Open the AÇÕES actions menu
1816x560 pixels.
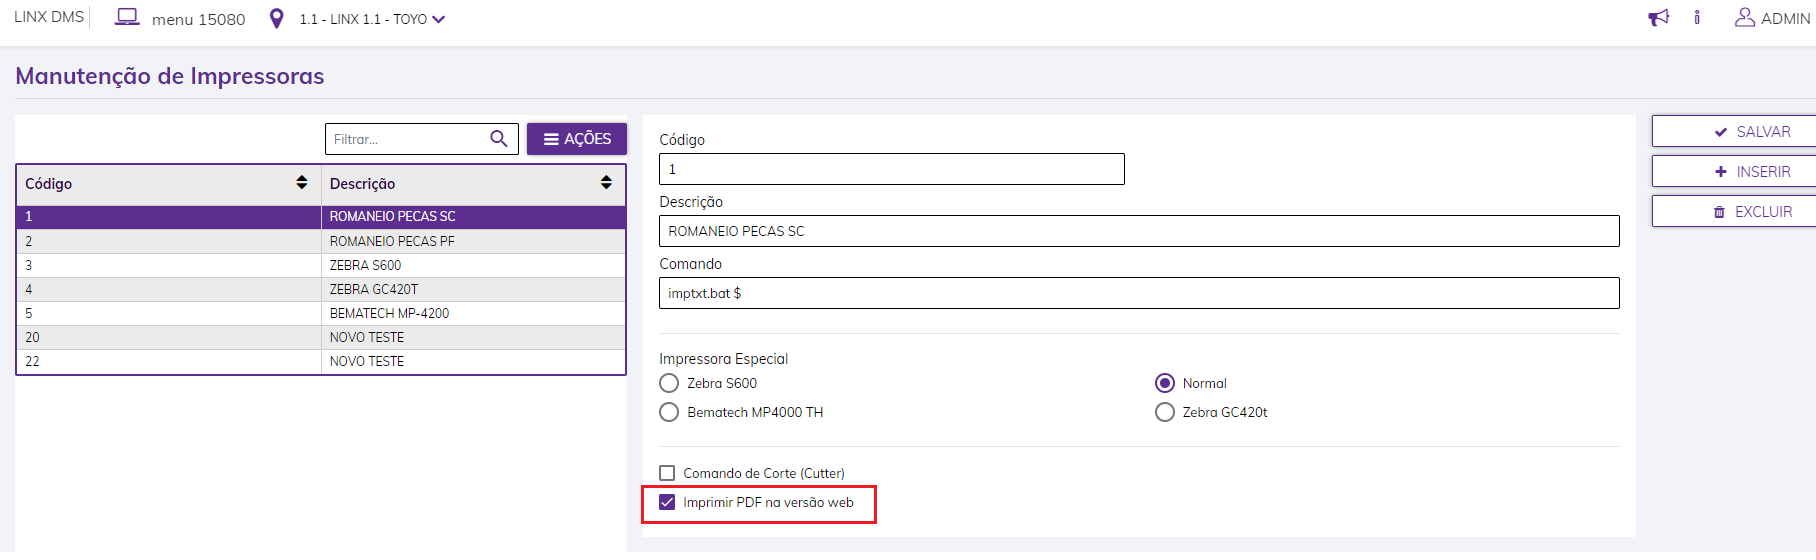577,139
